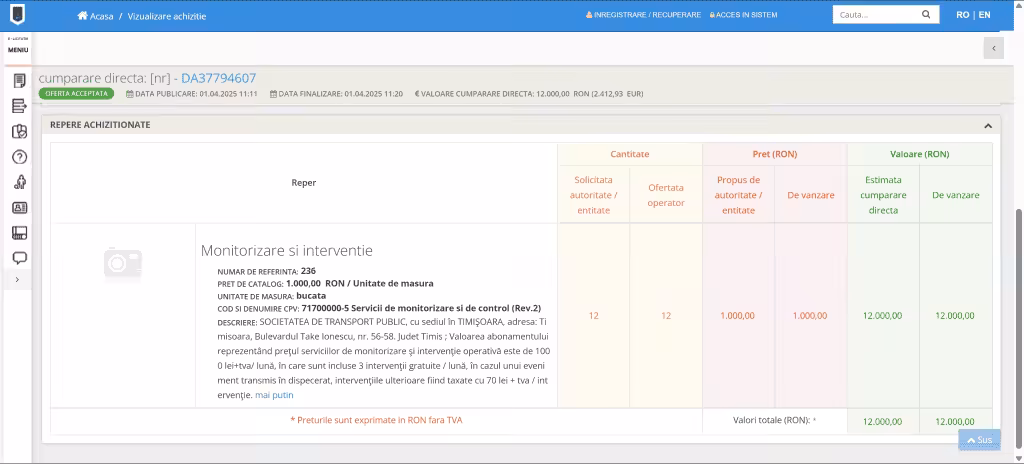Open the MENIU sidebar menu
Viewport: 1024px width, 464px height.
[18, 48]
